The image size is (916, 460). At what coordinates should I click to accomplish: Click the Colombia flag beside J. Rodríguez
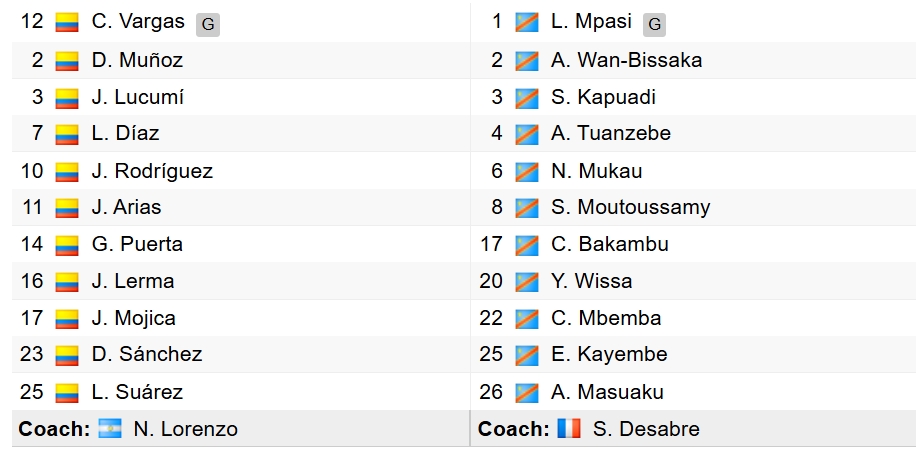pos(67,171)
